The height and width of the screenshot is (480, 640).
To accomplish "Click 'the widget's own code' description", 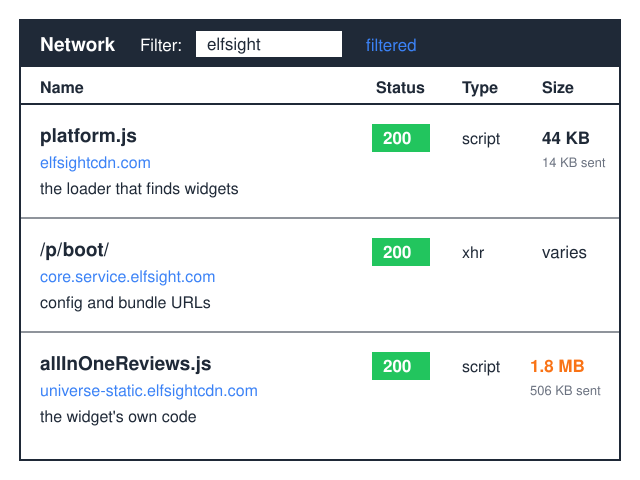I will point(118,417).
